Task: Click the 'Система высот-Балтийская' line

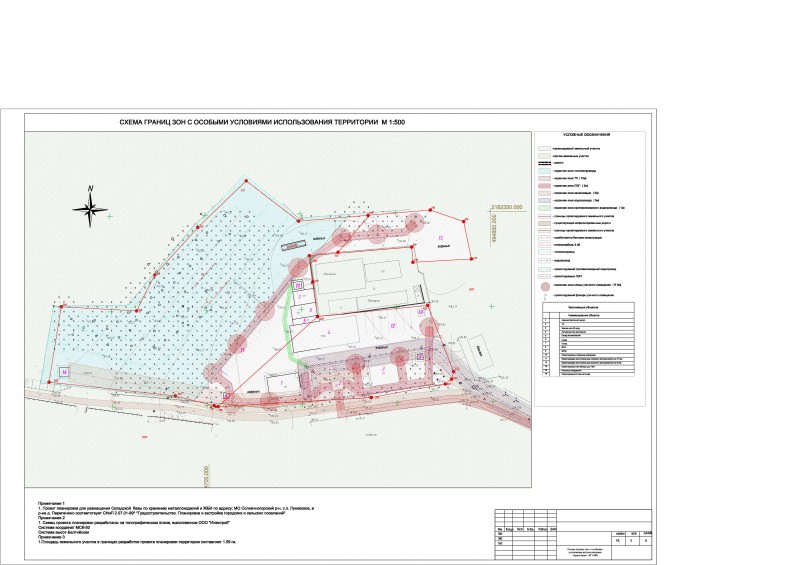Action: tap(64, 532)
